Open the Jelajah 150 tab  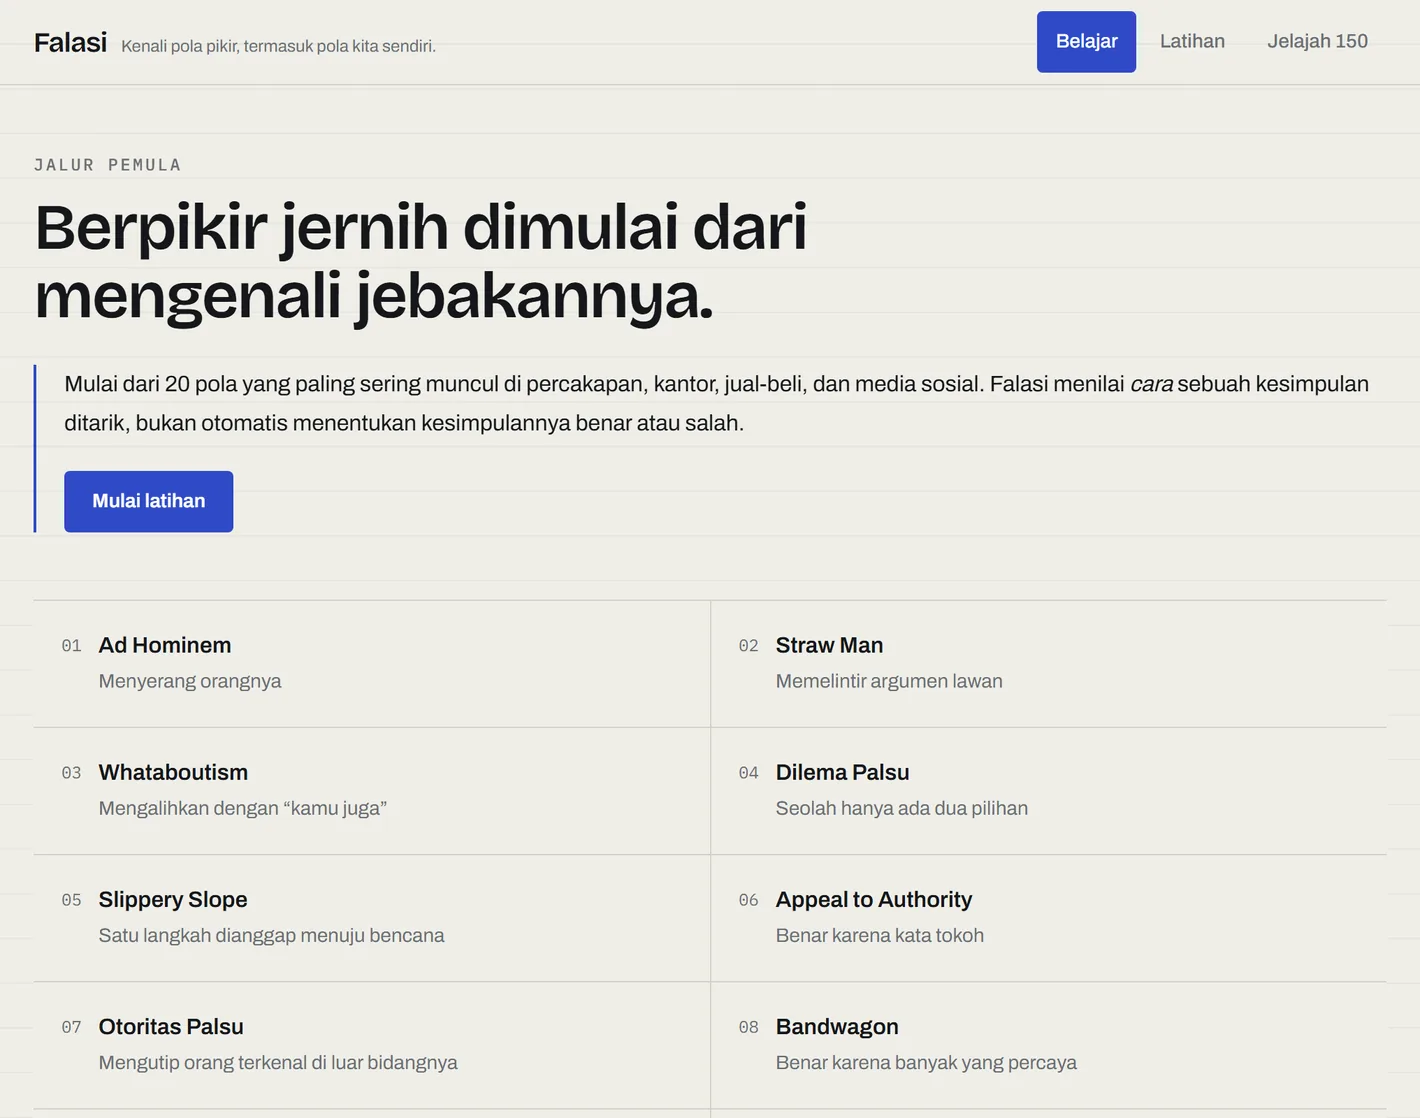[x=1317, y=42]
